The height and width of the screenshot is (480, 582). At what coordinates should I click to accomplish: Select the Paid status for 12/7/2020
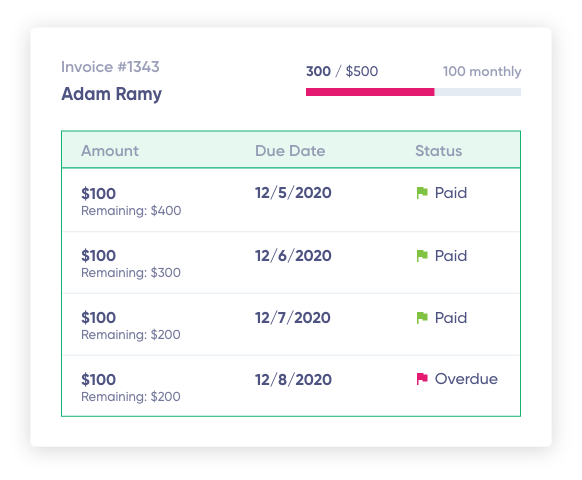coord(451,318)
